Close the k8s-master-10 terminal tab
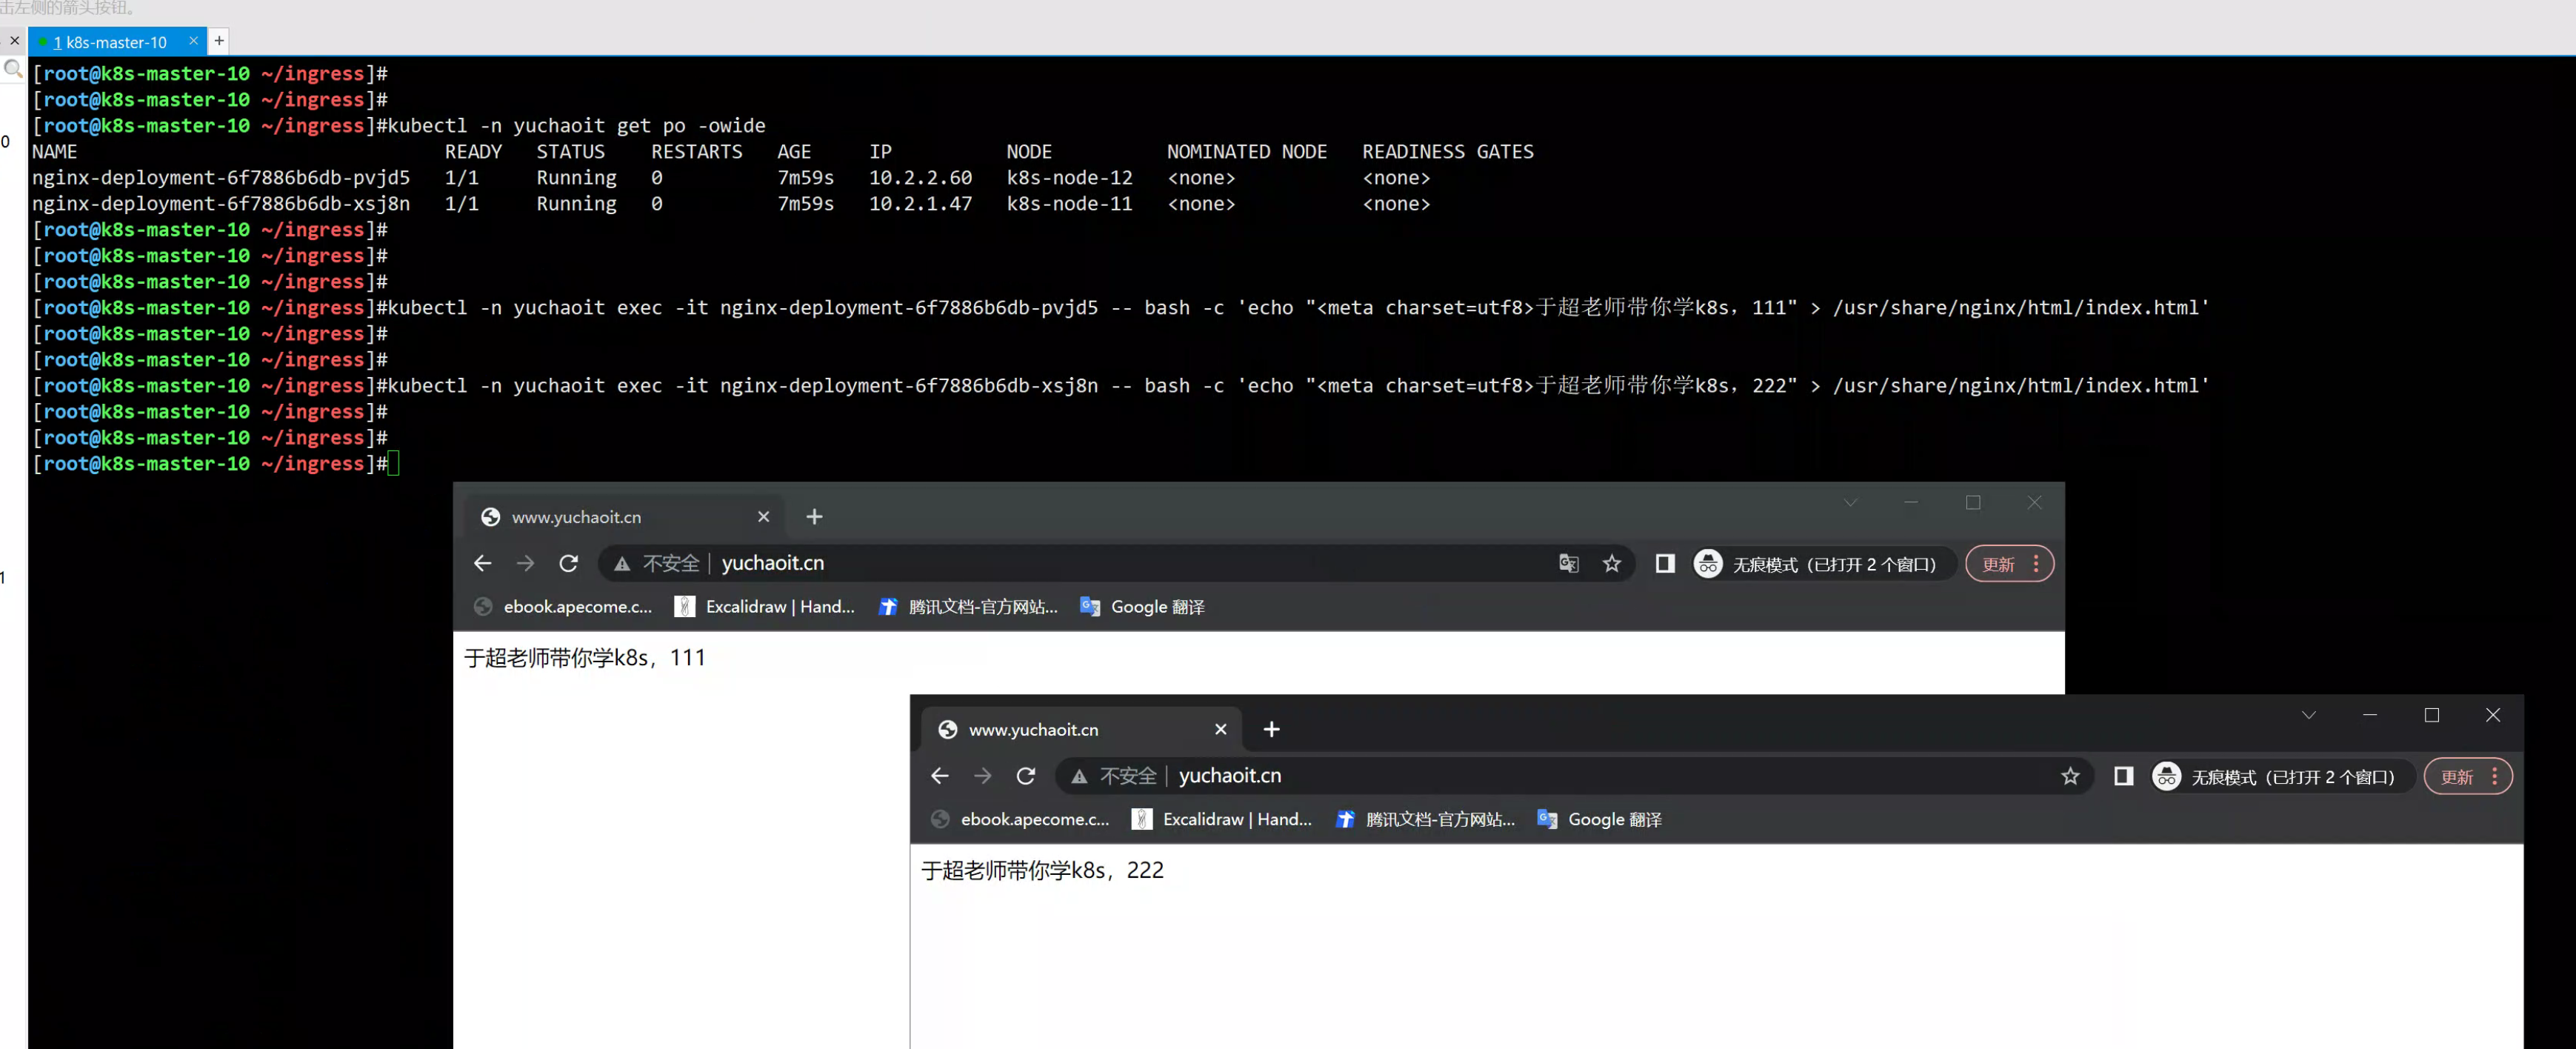This screenshot has height=1049, width=2576. click(193, 41)
